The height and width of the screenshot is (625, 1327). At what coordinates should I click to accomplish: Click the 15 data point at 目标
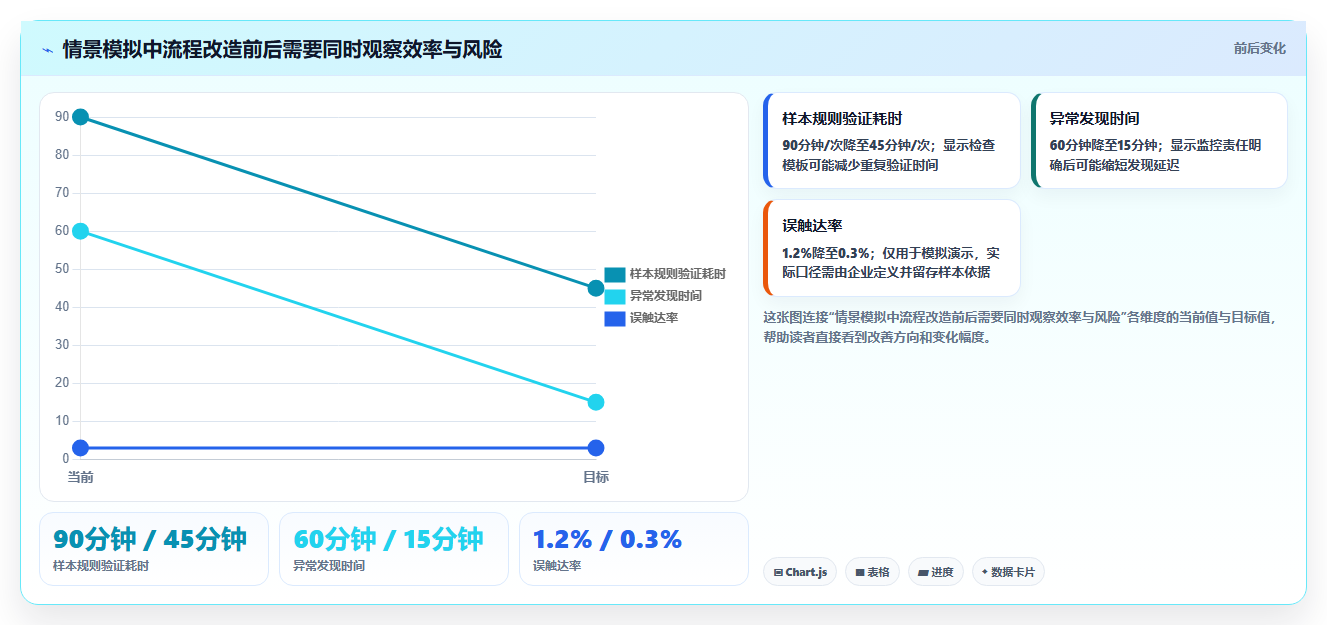tap(596, 402)
